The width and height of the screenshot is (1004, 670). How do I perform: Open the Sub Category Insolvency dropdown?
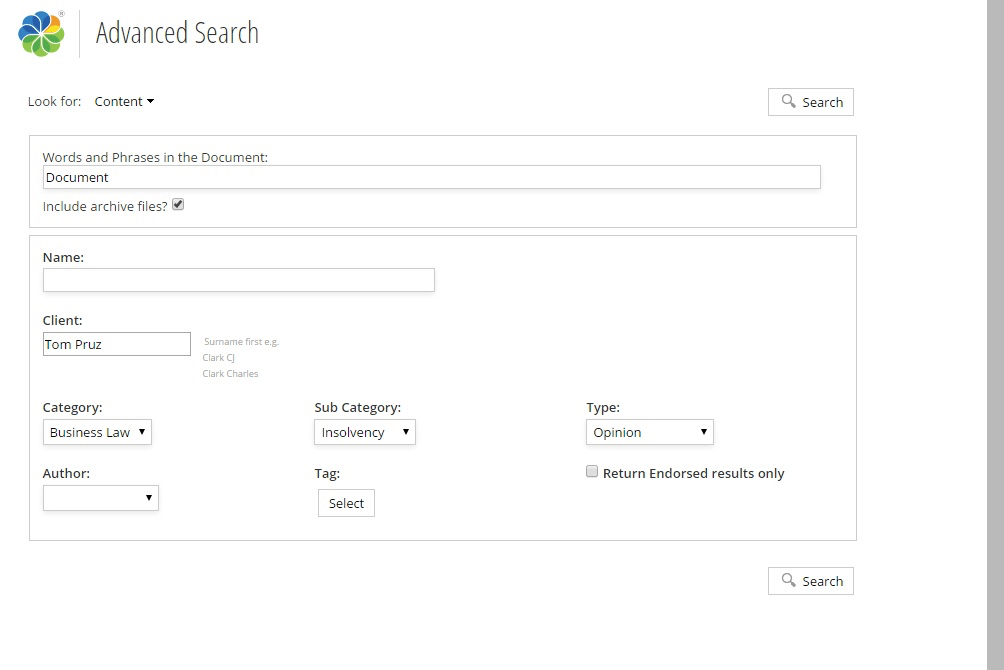[x=365, y=432]
